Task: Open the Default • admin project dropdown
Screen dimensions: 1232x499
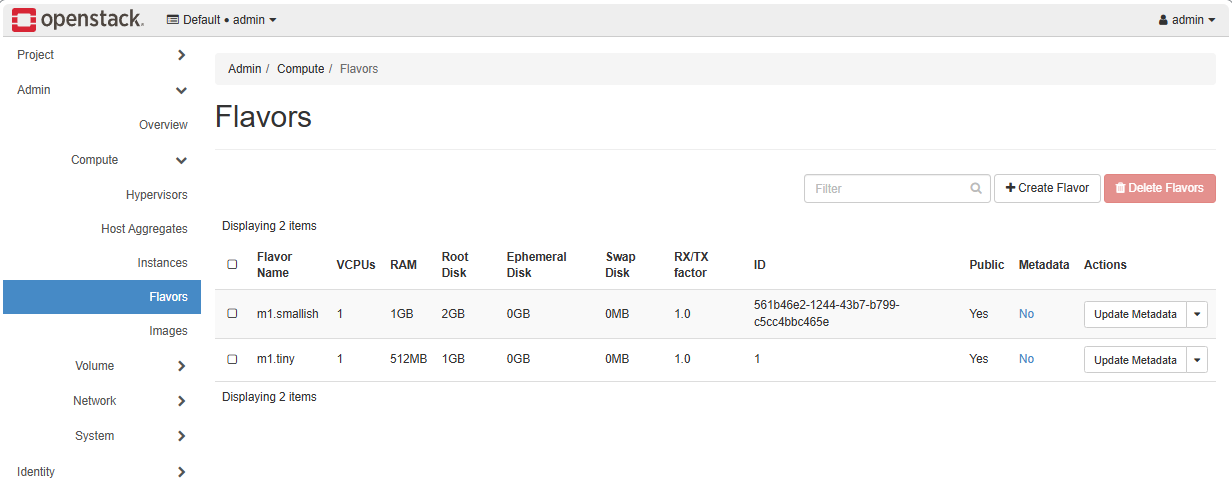Action: 221,20
